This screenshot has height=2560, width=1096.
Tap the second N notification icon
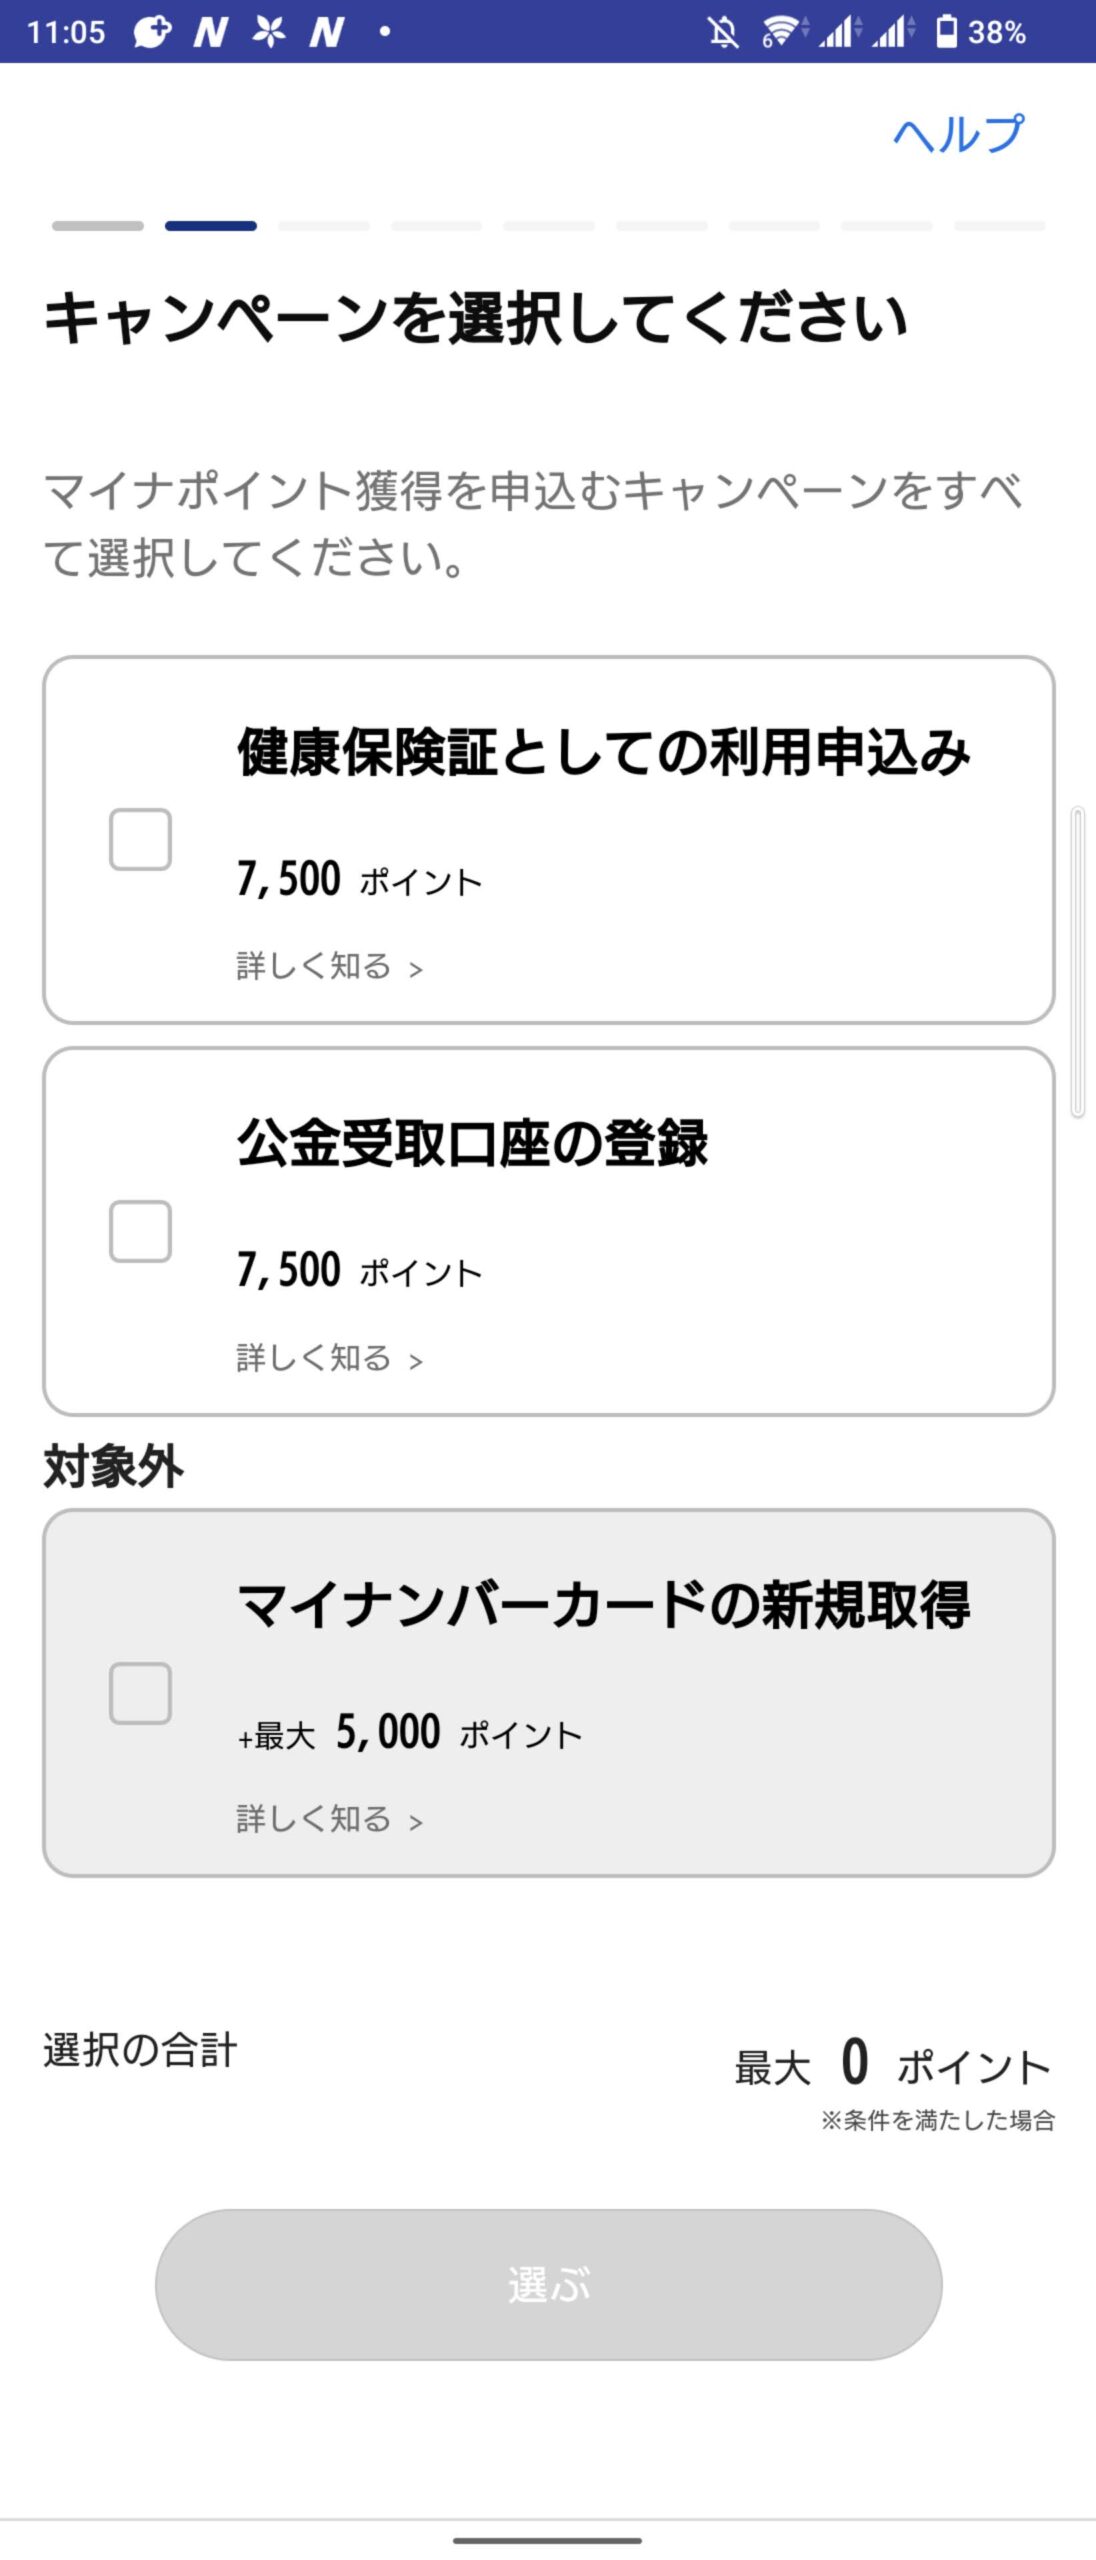pyautogui.click(x=326, y=32)
